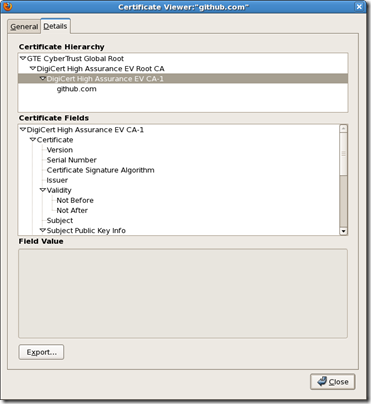Collapse the GTE CyberTrust Global Root node
This screenshot has height=404, width=371.
pos(23,59)
